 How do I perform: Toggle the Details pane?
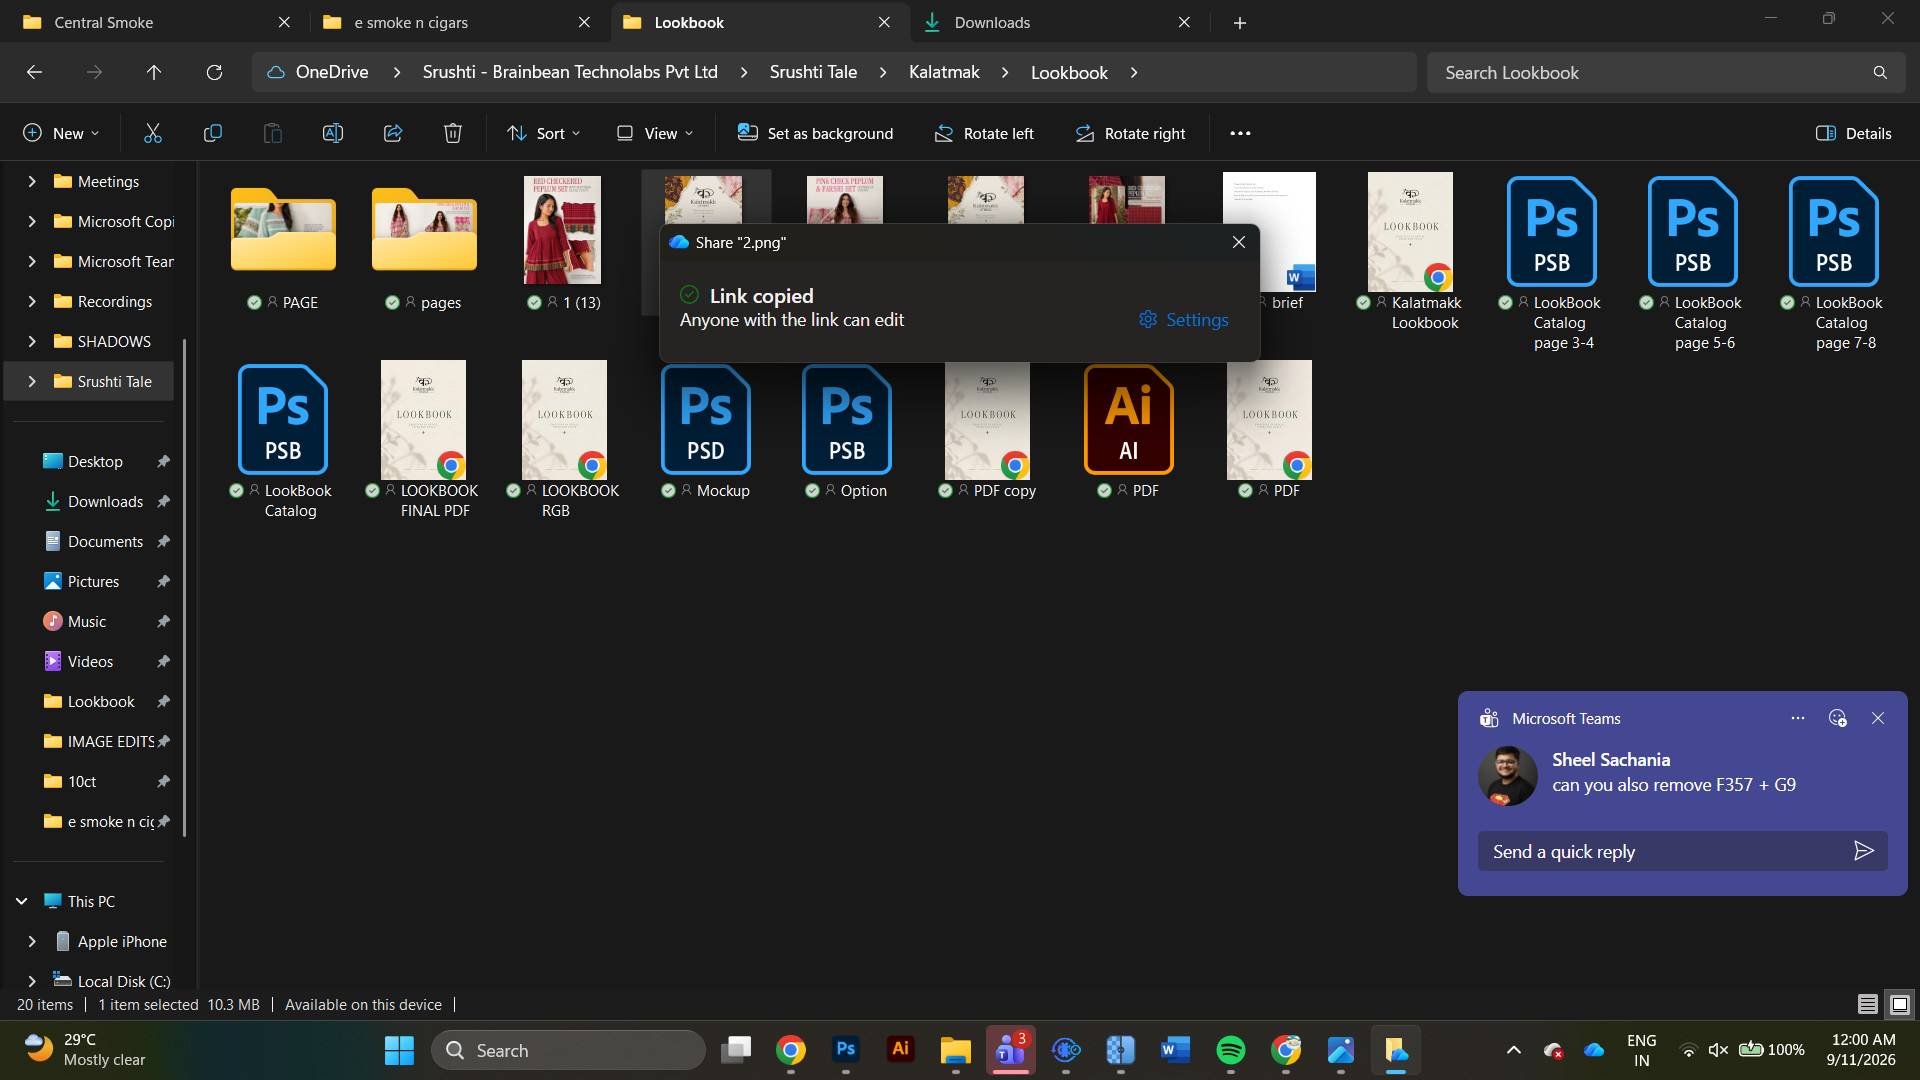coord(1853,133)
